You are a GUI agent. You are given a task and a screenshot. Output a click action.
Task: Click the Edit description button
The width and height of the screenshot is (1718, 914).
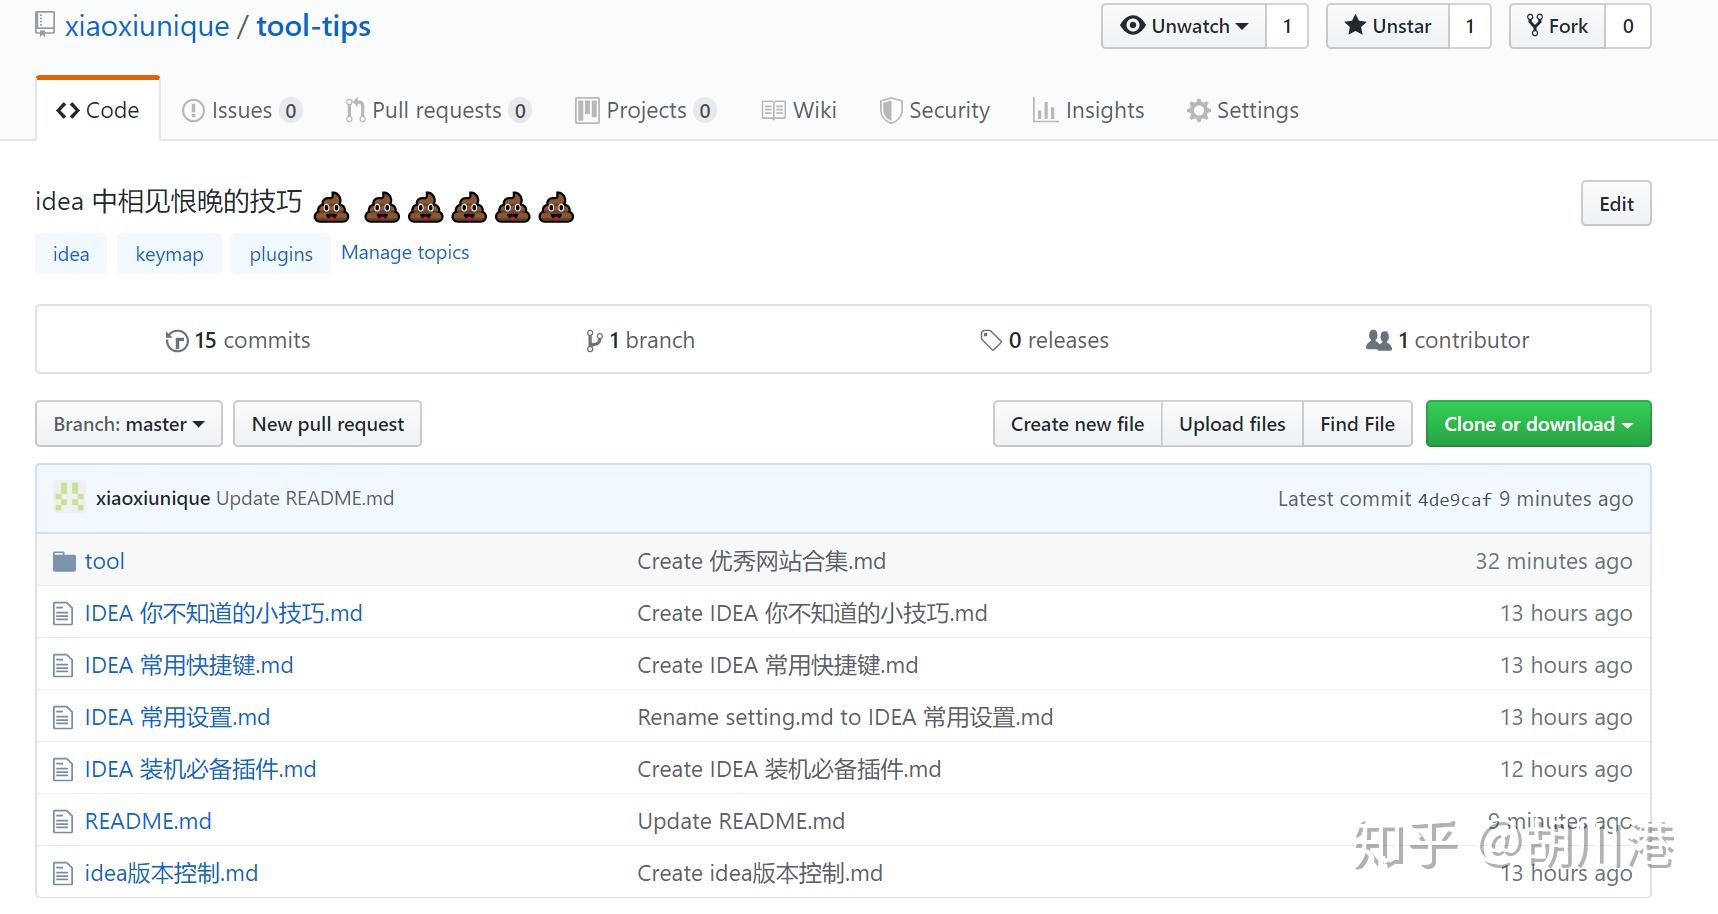(x=1616, y=203)
